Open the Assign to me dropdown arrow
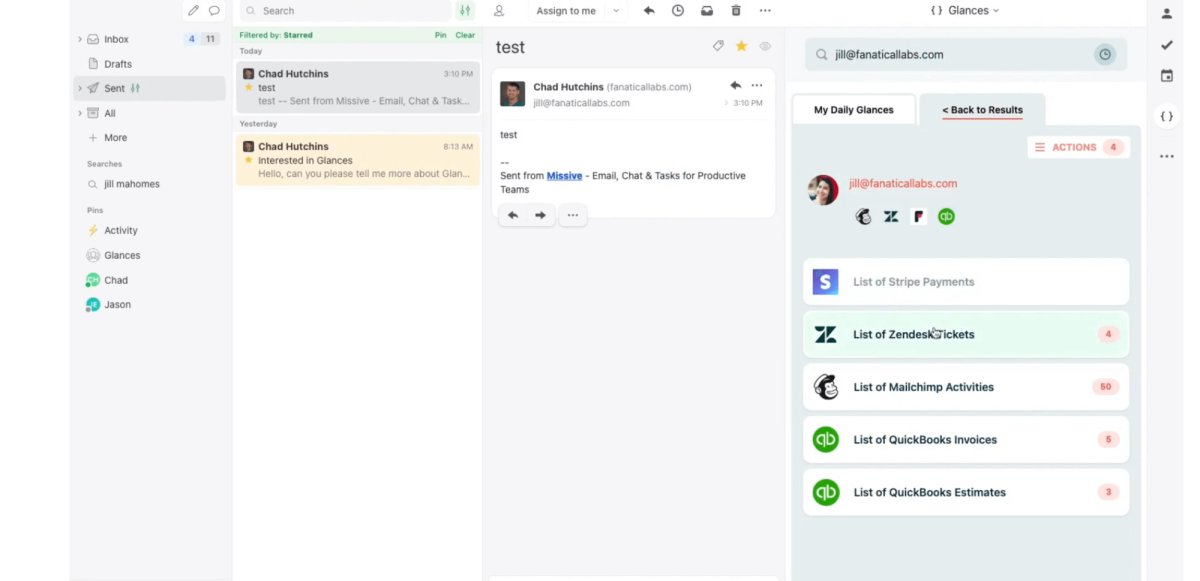 [615, 11]
